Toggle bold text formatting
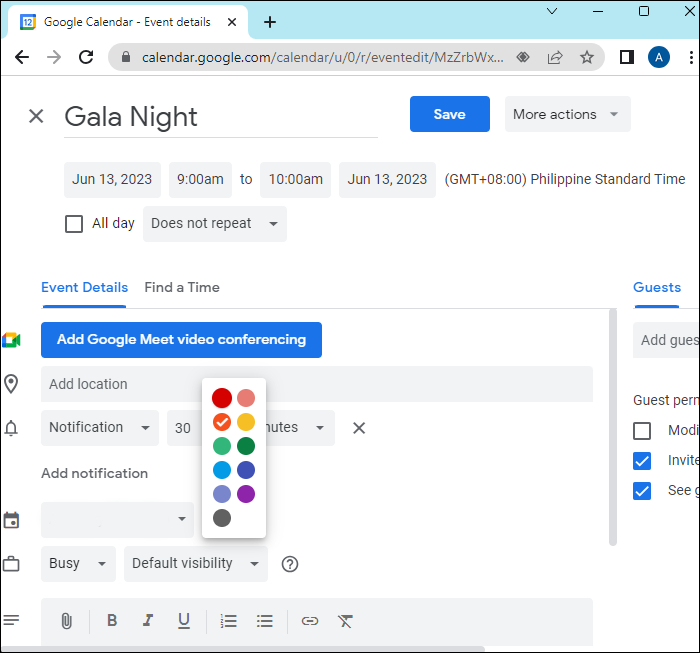Image resolution: width=700 pixels, height=653 pixels. point(112,621)
